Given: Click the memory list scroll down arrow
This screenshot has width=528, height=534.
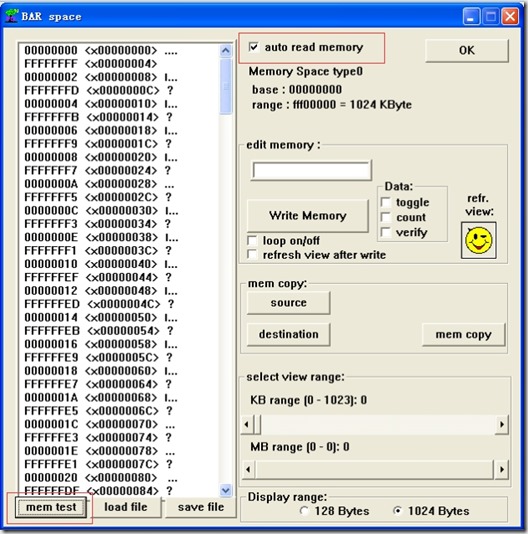Looking at the screenshot, I should (226, 490).
